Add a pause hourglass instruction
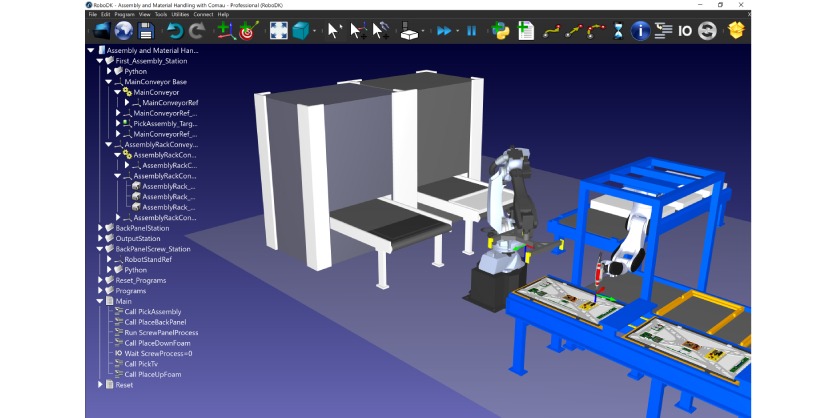This screenshot has height=418, width=836. click(618, 31)
